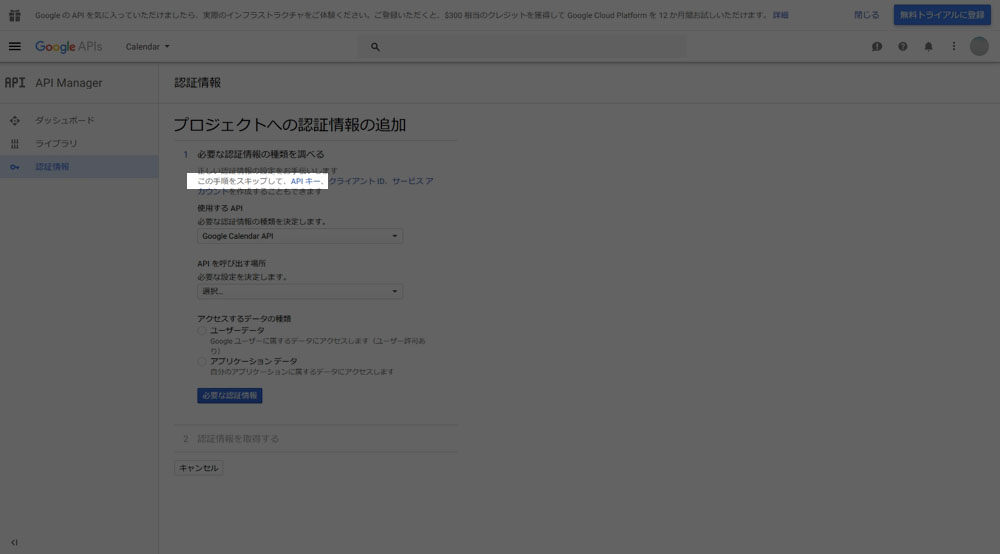Open the hamburger navigation menu
1000x554 pixels.
tap(15, 47)
